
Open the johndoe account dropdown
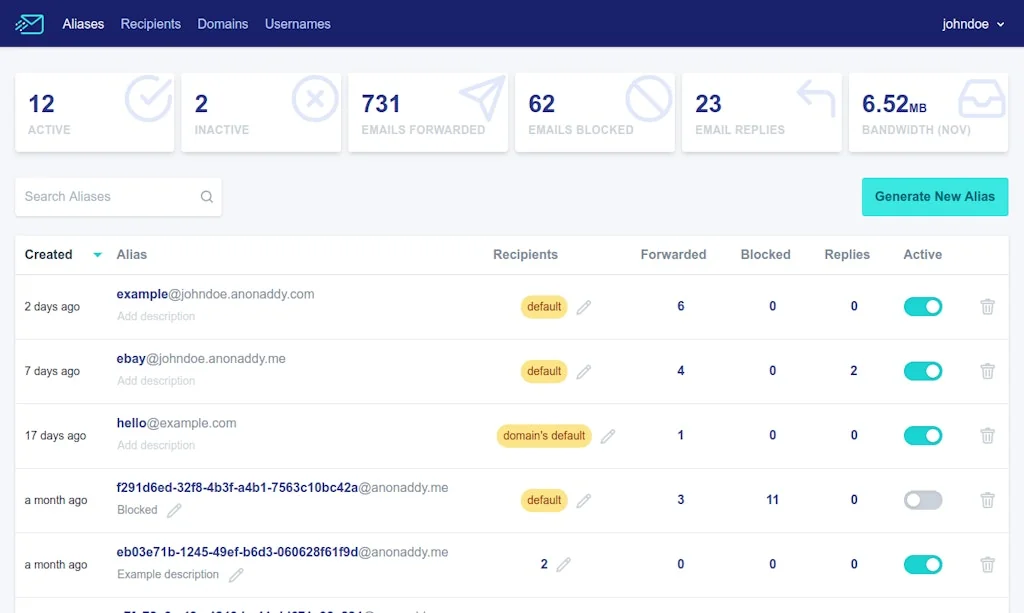[x=973, y=24]
